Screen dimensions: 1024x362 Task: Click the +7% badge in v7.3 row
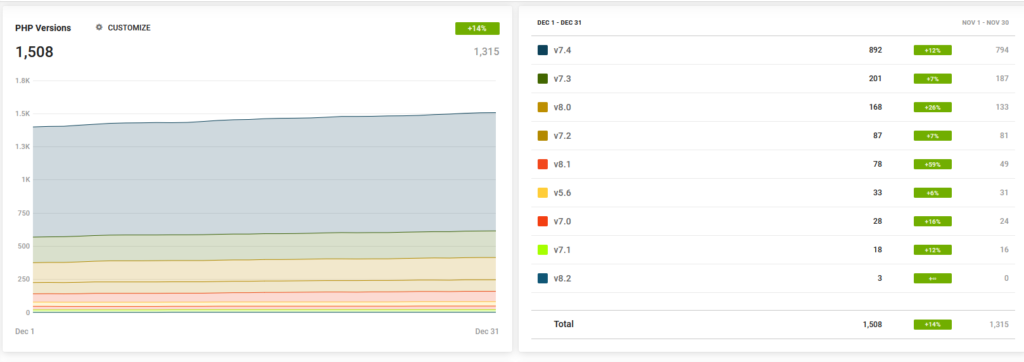(x=933, y=78)
